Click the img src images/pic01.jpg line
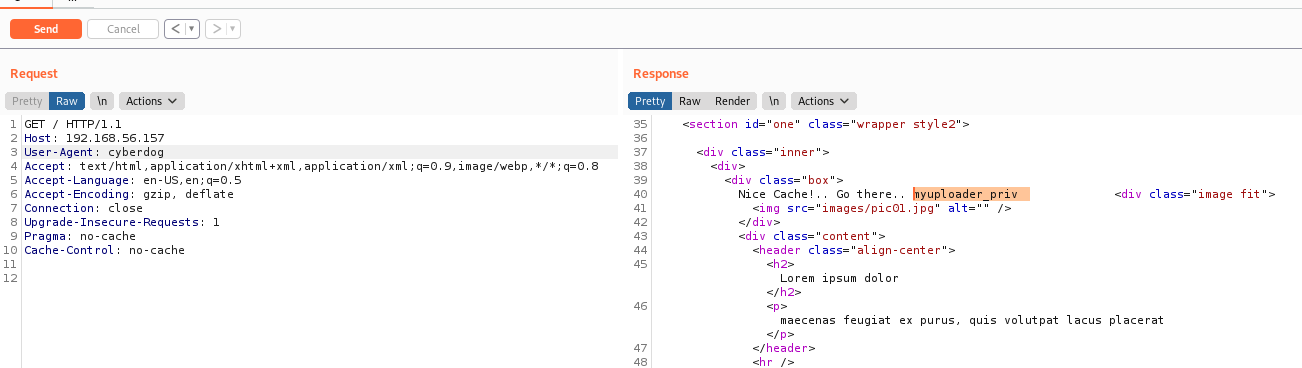The height and width of the screenshot is (368, 1302). pyautogui.click(x=882, y=208)
